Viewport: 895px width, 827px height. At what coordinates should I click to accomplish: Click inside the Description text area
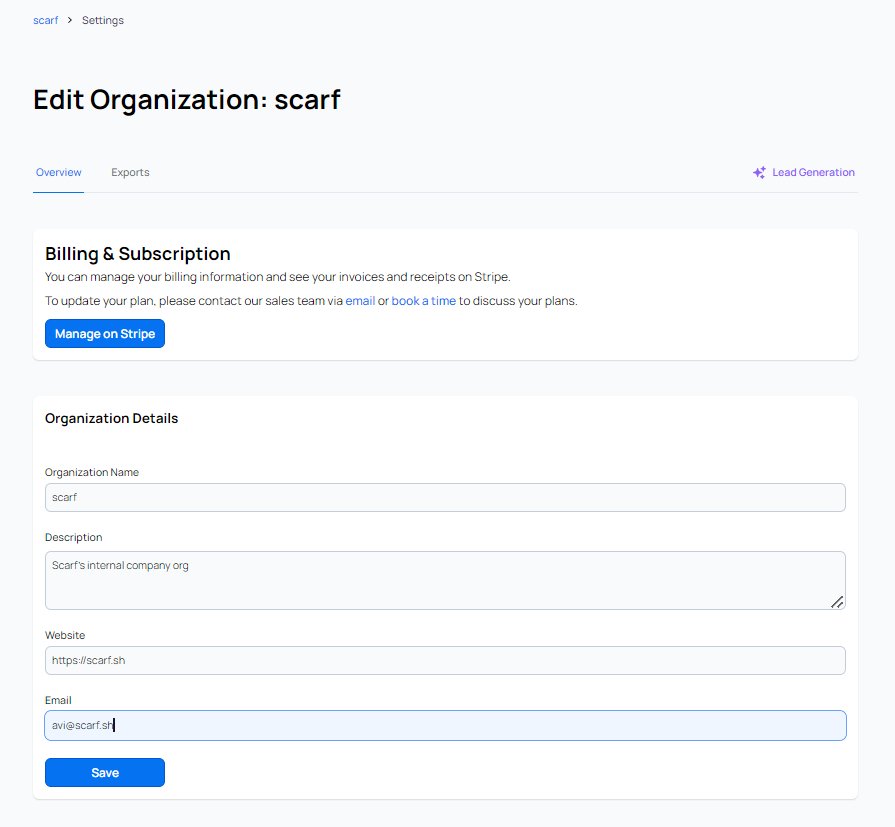(x=445, y=580)
